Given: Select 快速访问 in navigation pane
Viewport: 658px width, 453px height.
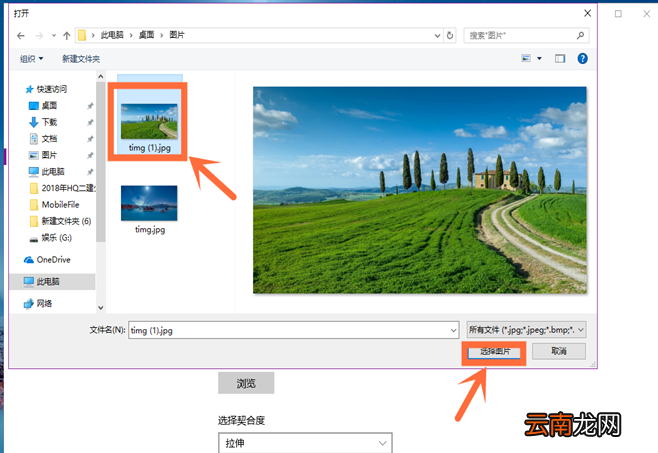Looking at the screenshot, I should 46,89.
